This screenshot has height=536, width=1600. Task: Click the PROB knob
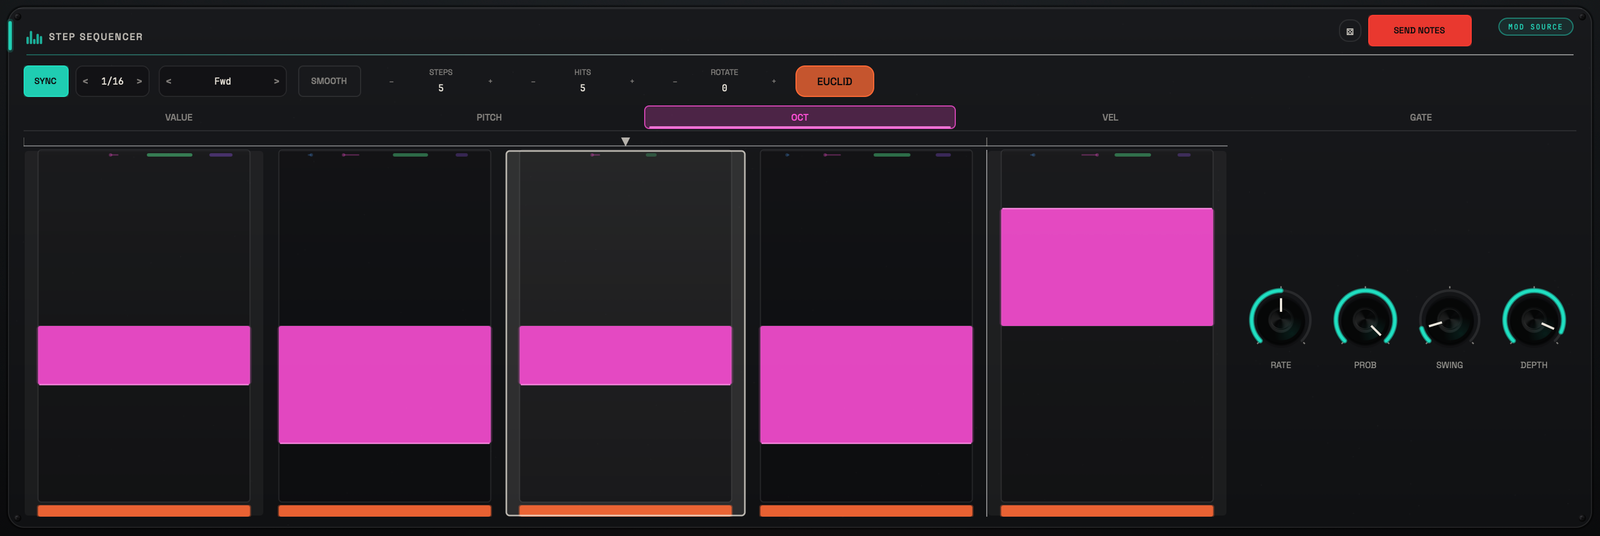pos(1365,320)
